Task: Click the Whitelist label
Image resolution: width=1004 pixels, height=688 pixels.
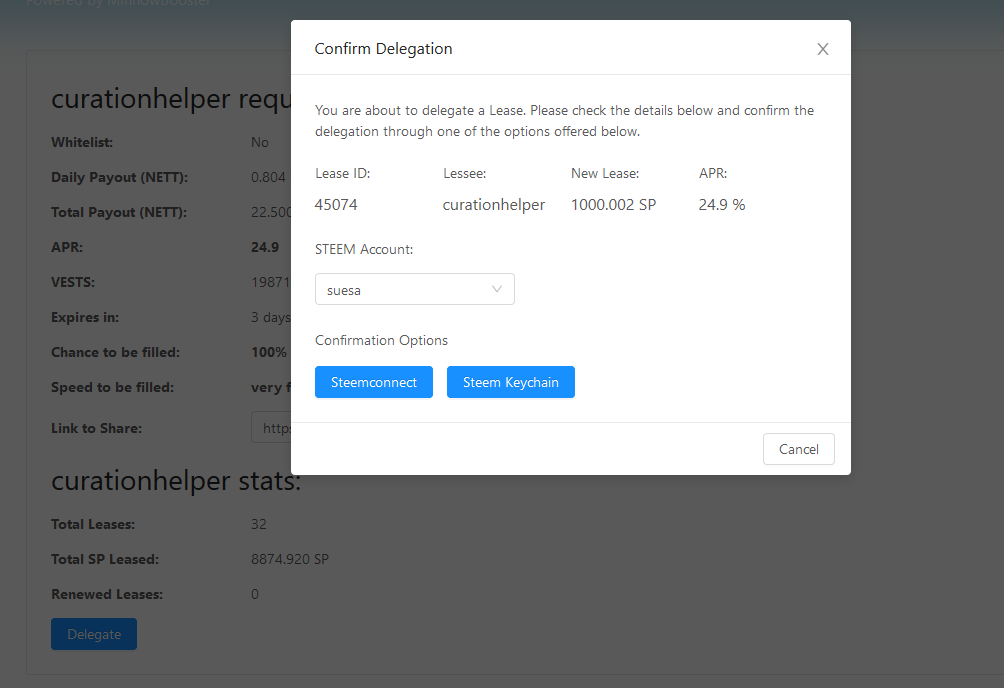Action: [x=82, y=142]
